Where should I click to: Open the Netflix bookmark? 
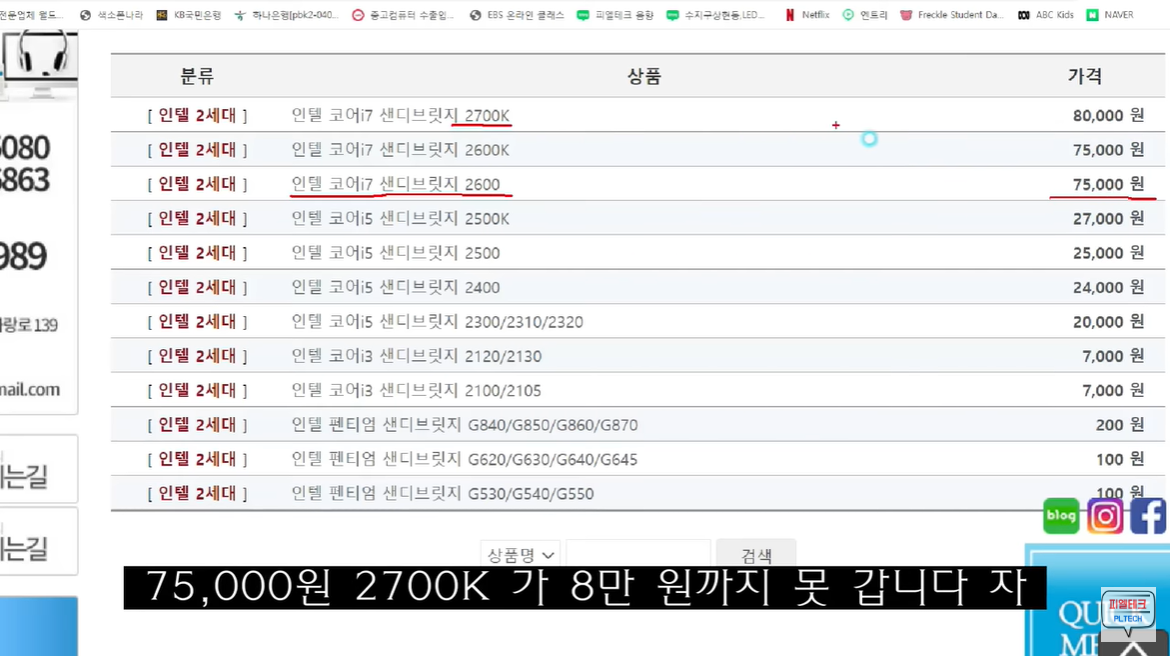[807, 15]
